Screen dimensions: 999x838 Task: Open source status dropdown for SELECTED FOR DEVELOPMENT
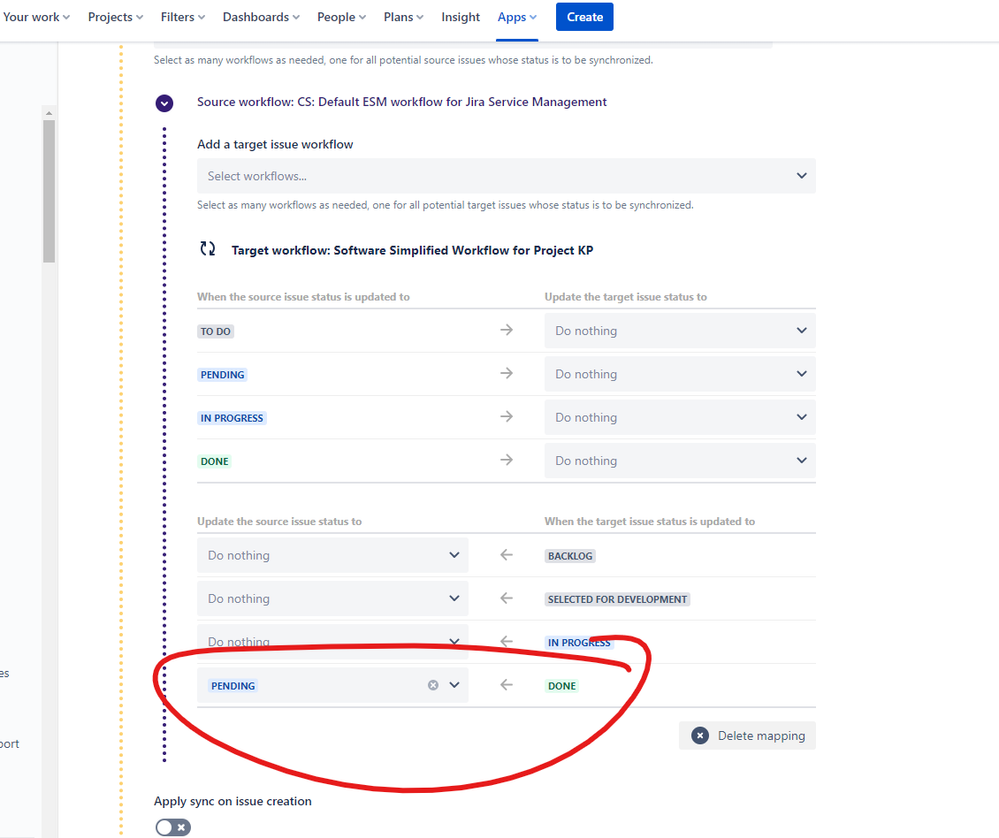(333, 598)
